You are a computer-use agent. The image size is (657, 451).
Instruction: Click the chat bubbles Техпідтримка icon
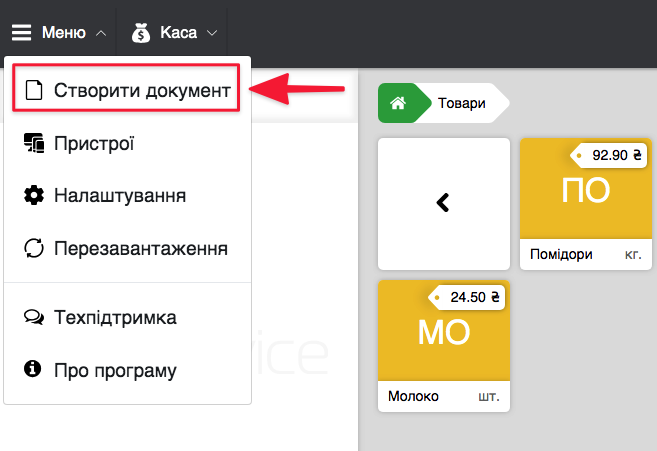pyautogui.click(x=34, y=318)
